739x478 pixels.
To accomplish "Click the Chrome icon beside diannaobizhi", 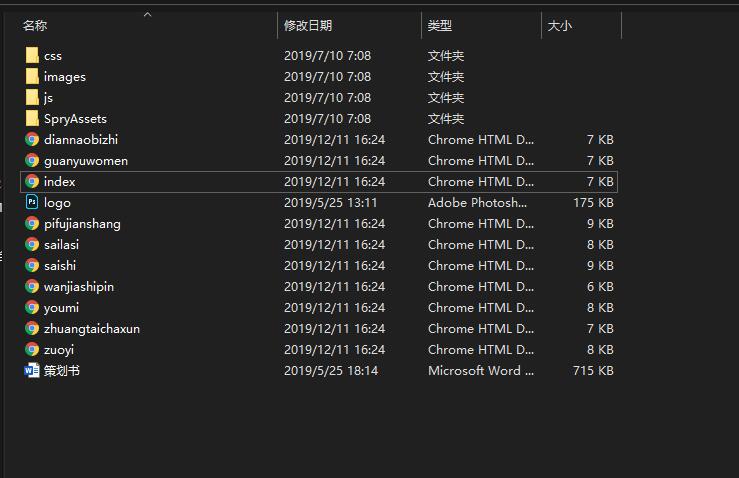I will (x=32, y=140).
